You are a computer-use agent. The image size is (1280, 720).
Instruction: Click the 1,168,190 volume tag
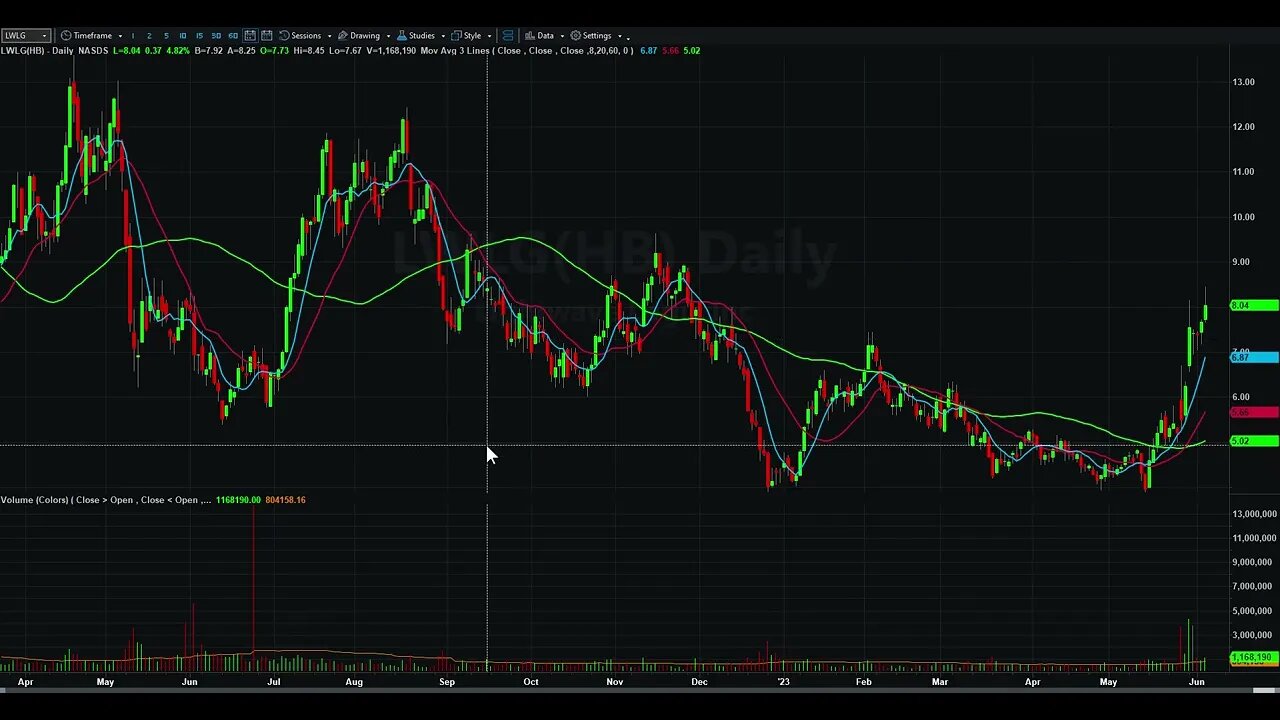coord(1253,658)
